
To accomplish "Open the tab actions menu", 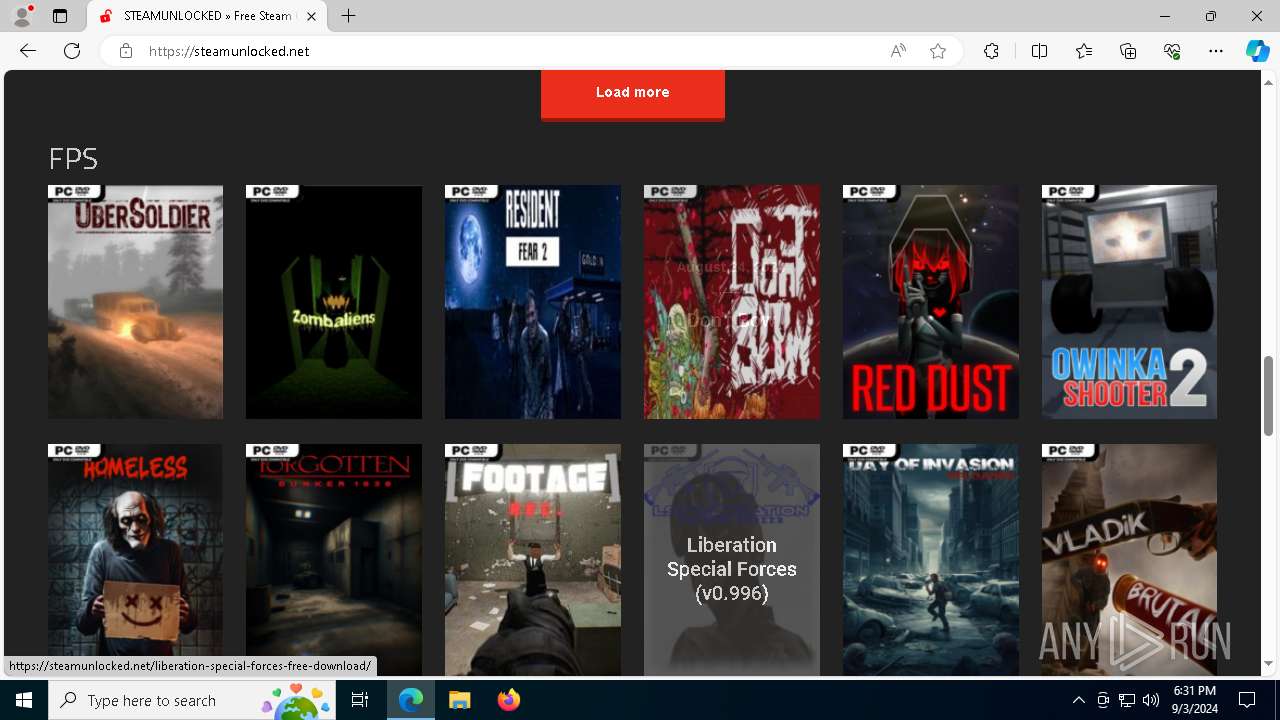I will tap(60, 16).
